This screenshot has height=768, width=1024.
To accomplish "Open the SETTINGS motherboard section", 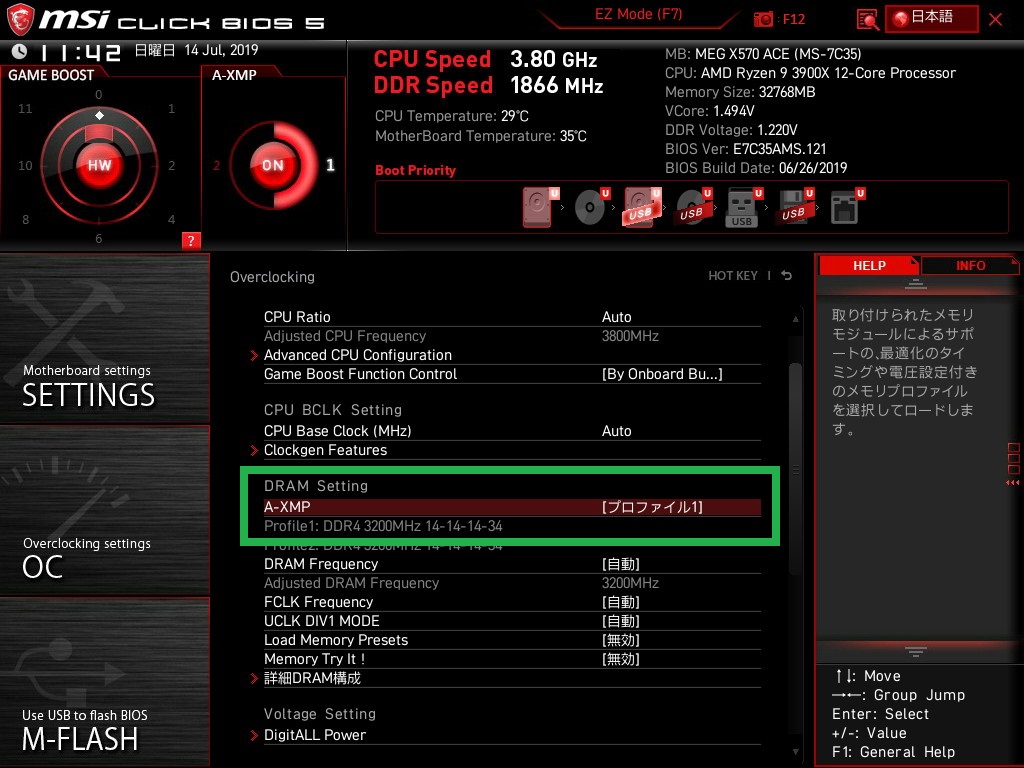I will (x=104, y=338).
